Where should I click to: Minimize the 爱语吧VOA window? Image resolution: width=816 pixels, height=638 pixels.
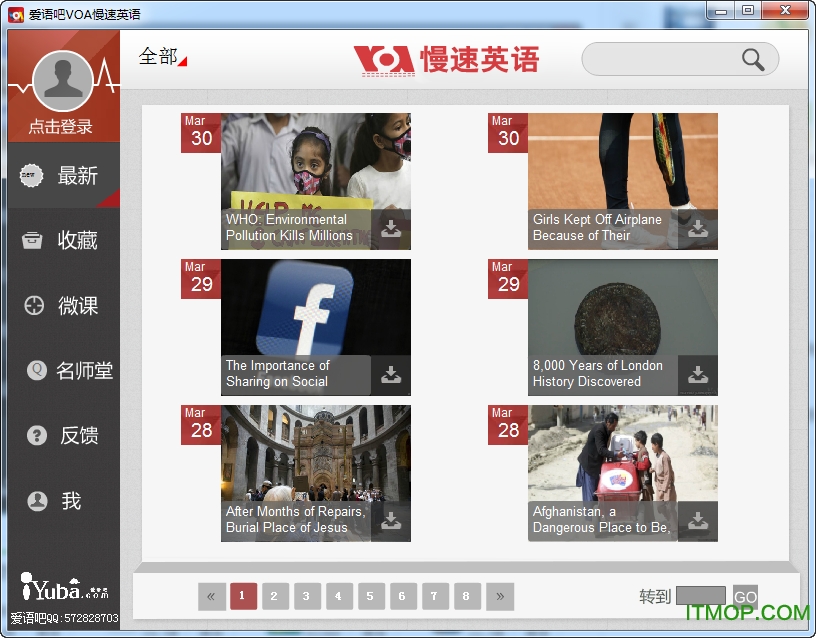(721, 11)
